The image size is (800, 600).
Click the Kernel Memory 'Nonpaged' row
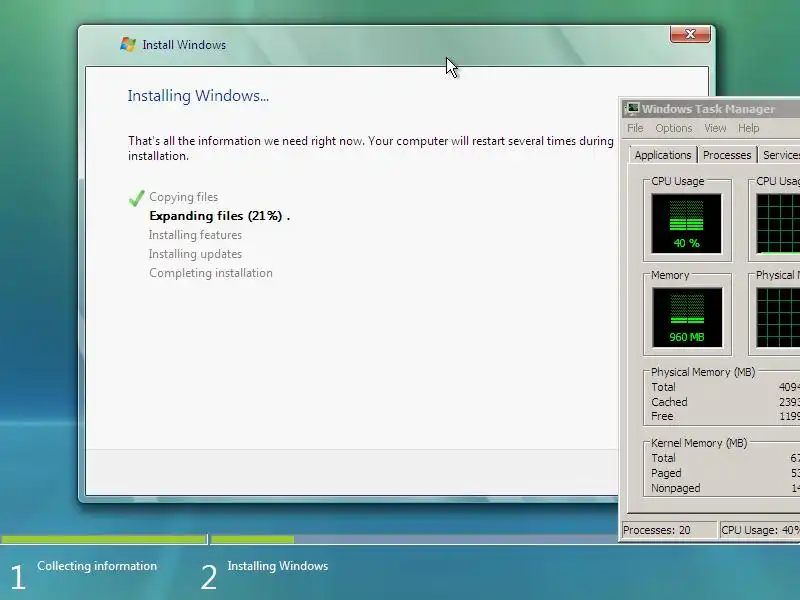pyautogui.click(x=725, y=488)
